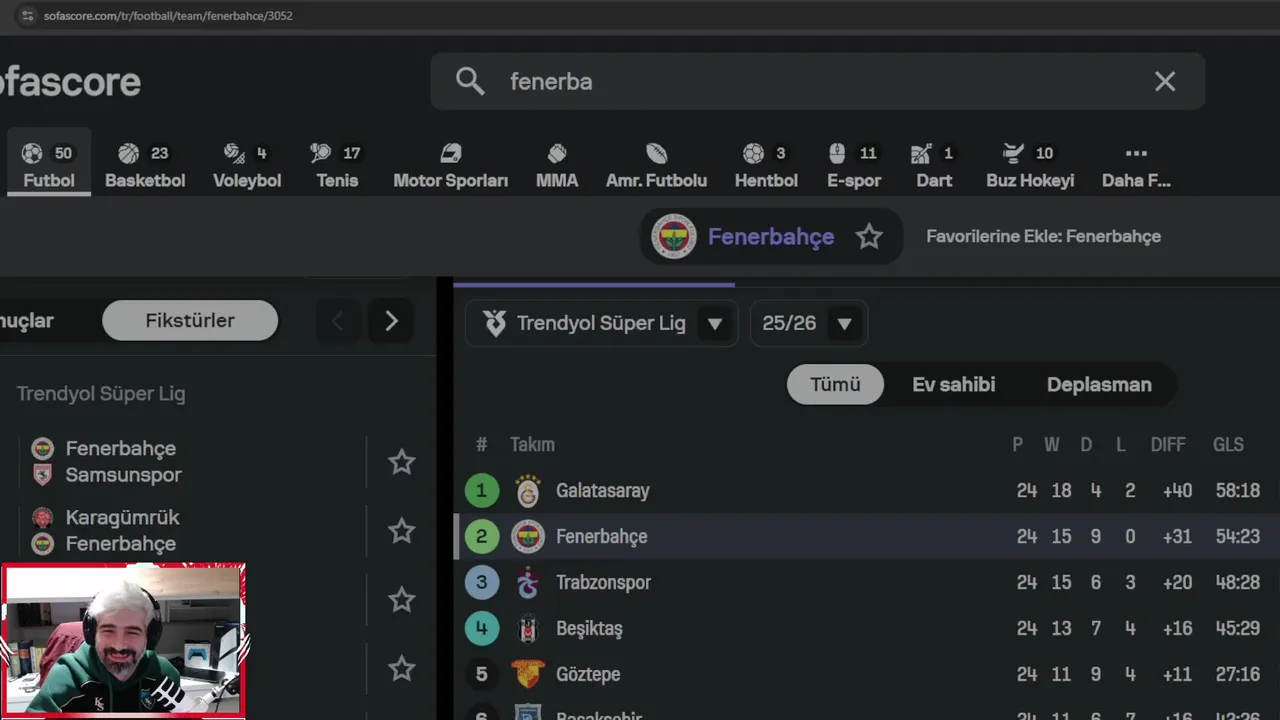Image resolution: width=1280 pixels, height=720 pixels.
Task: Open the Fenerbahçe team name link
Action: 771,237
